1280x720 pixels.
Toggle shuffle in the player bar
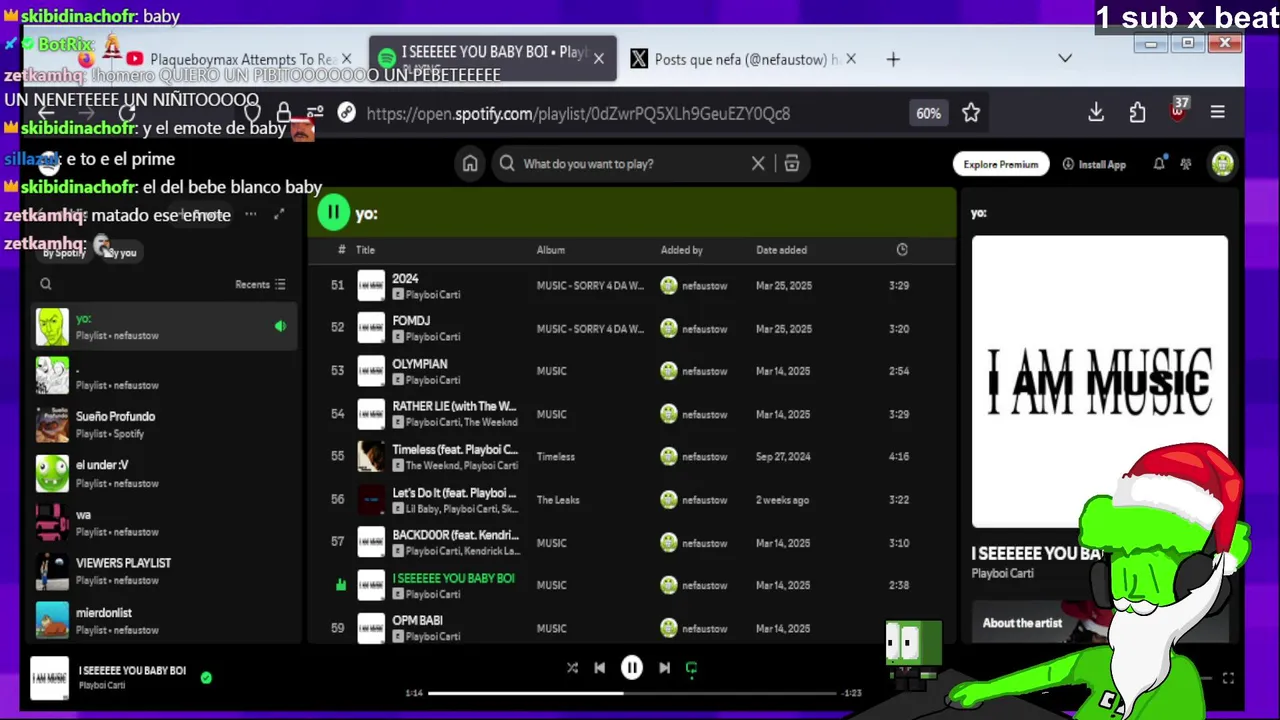572,668
